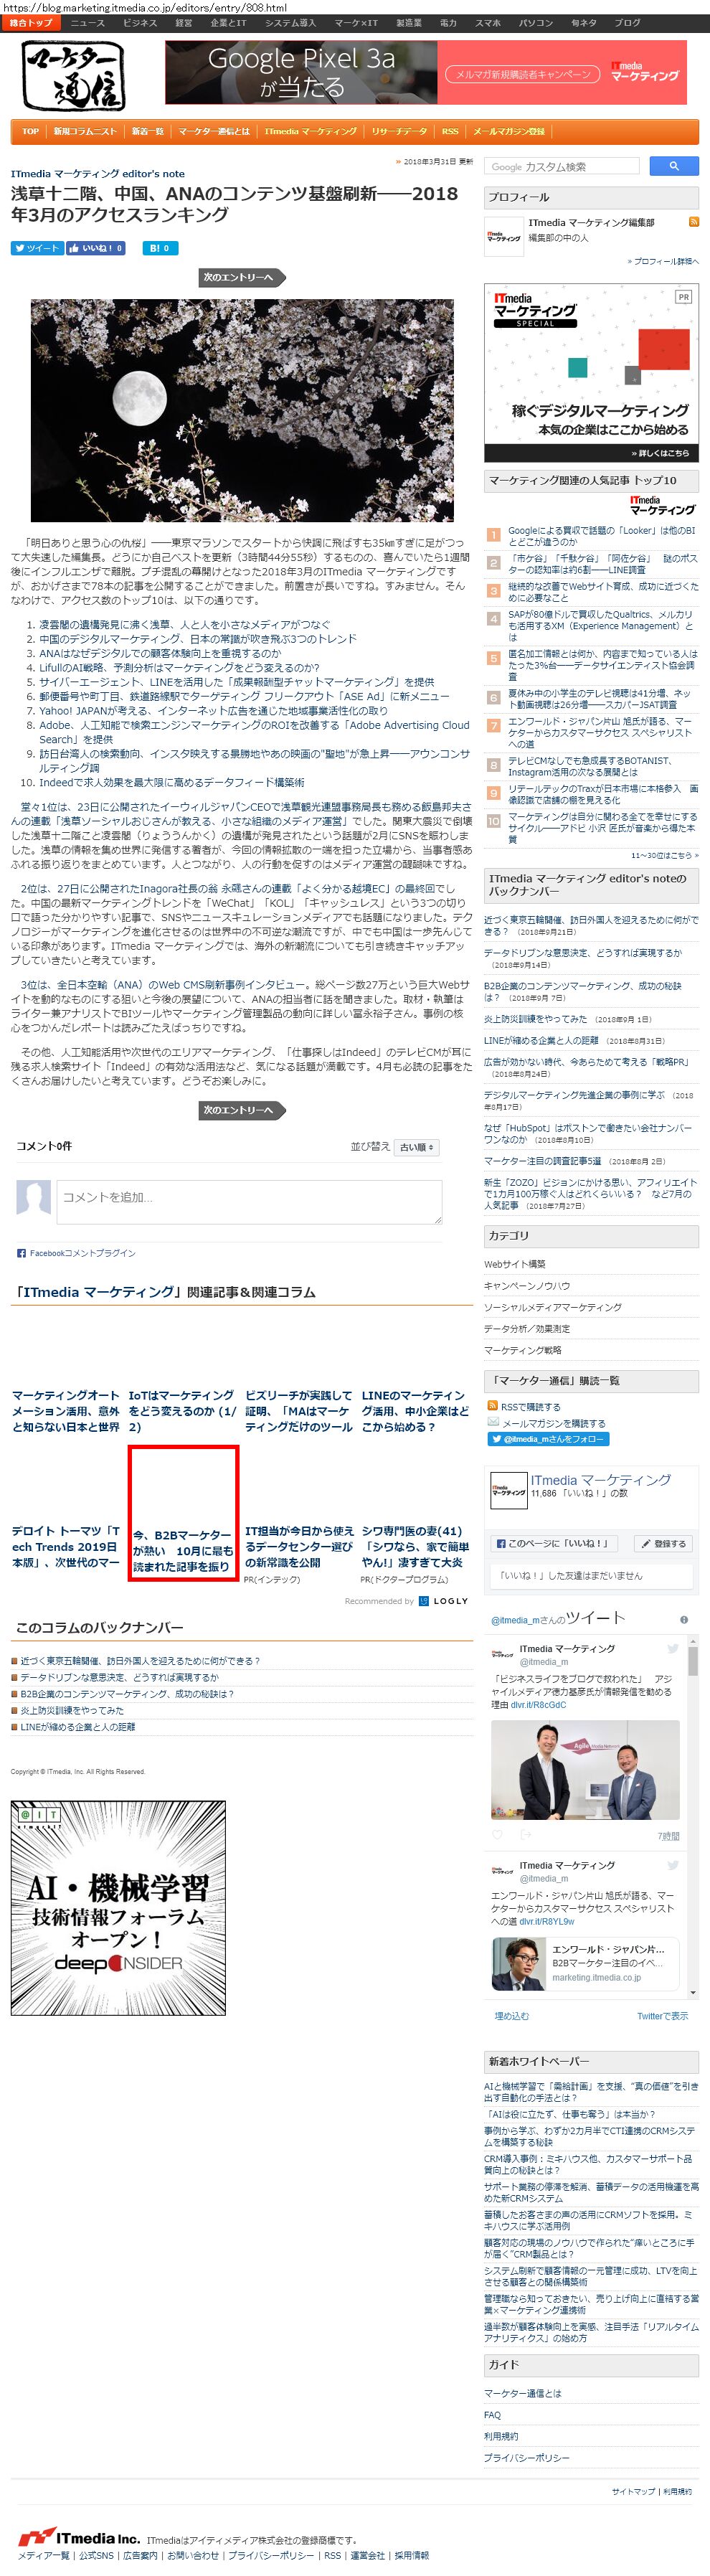Share via the Twitter ツイート button

tap(37, 248)
